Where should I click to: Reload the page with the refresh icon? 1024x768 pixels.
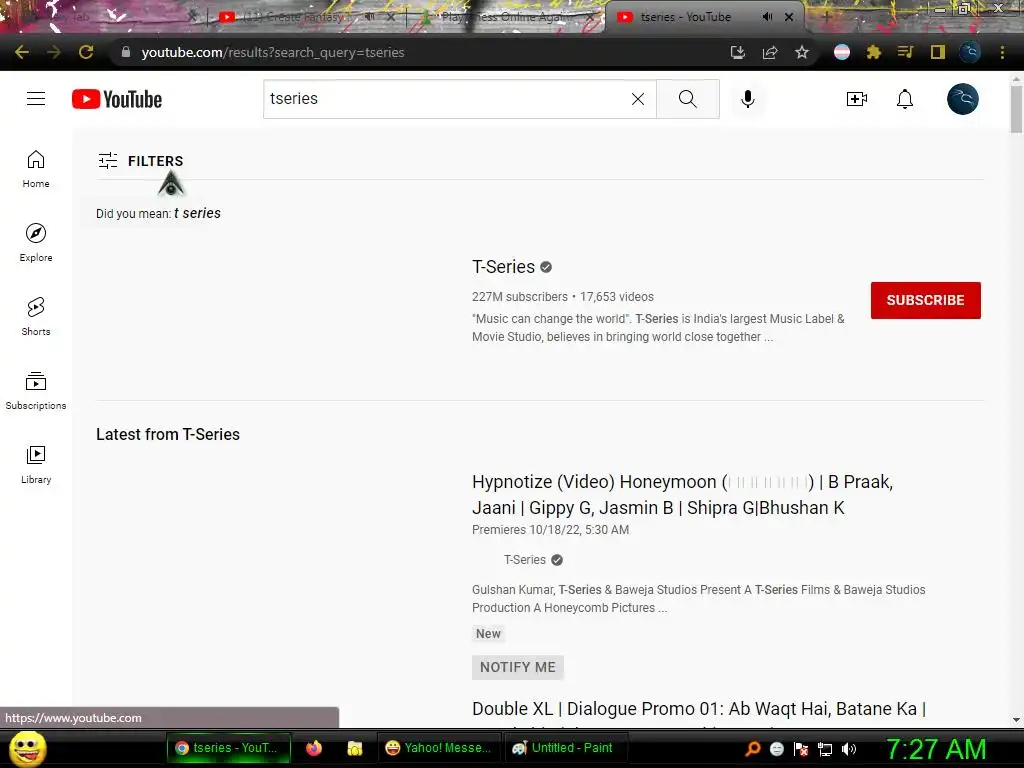coord(86,52)
